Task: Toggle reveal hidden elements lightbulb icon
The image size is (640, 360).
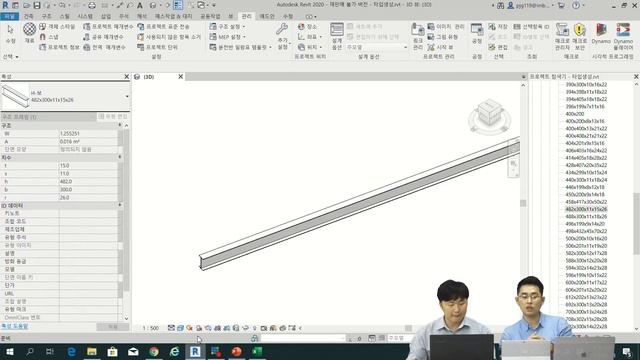Action: 254,328
